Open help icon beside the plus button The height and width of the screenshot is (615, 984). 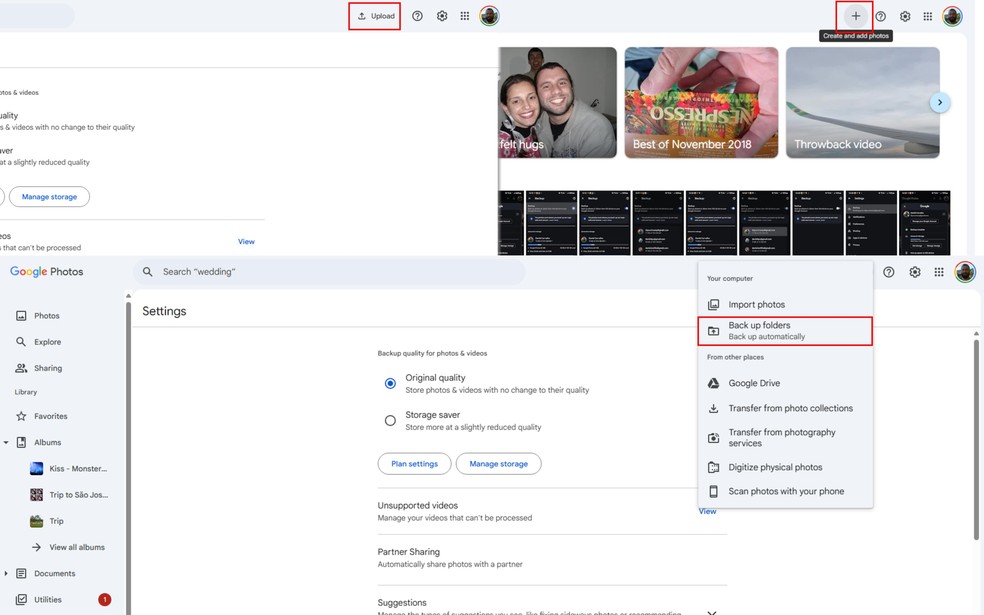880,16
